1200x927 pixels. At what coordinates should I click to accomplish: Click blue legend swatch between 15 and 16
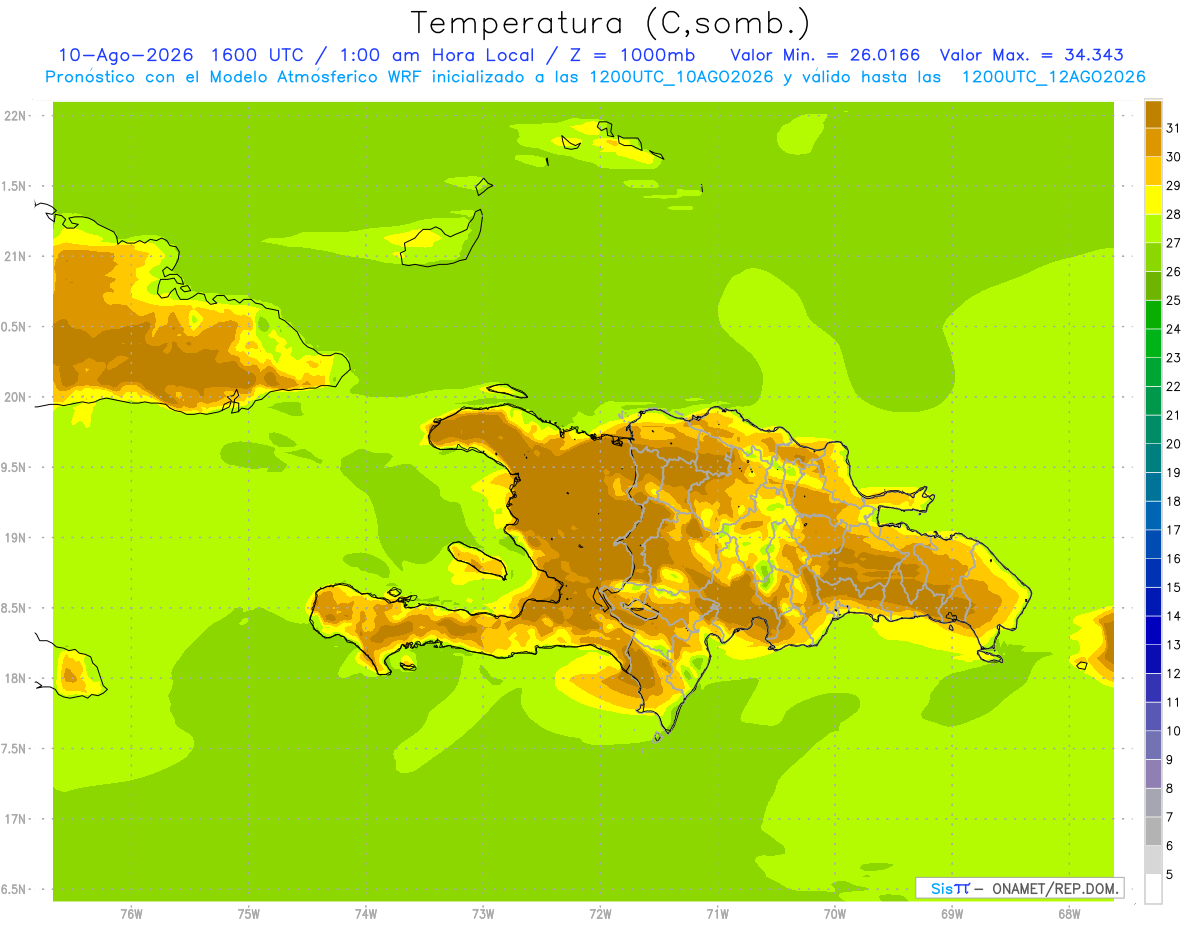coord(1153,573)
